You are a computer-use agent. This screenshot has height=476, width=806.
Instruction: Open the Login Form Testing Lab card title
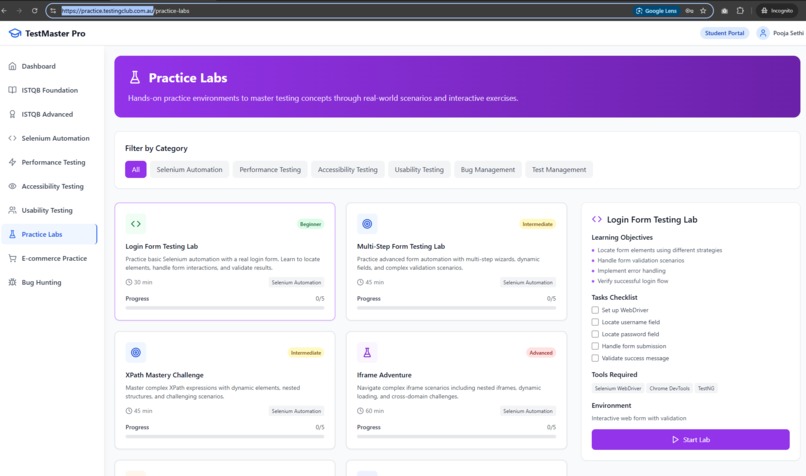[161, 246]
